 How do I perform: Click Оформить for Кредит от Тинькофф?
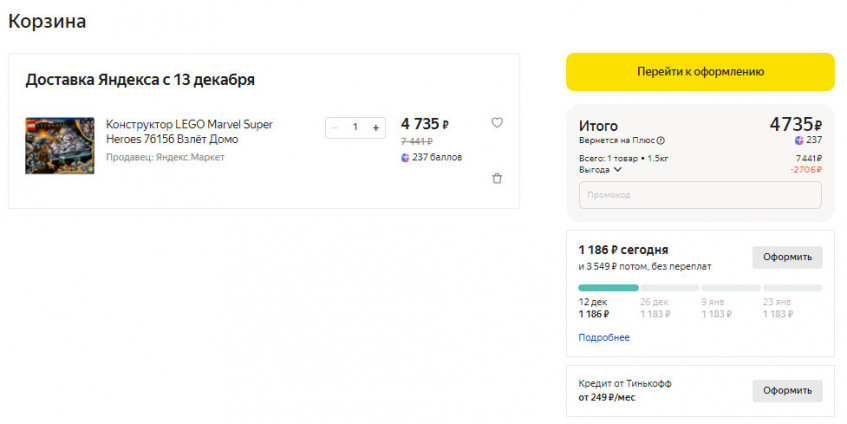click(x=787, y=391)
